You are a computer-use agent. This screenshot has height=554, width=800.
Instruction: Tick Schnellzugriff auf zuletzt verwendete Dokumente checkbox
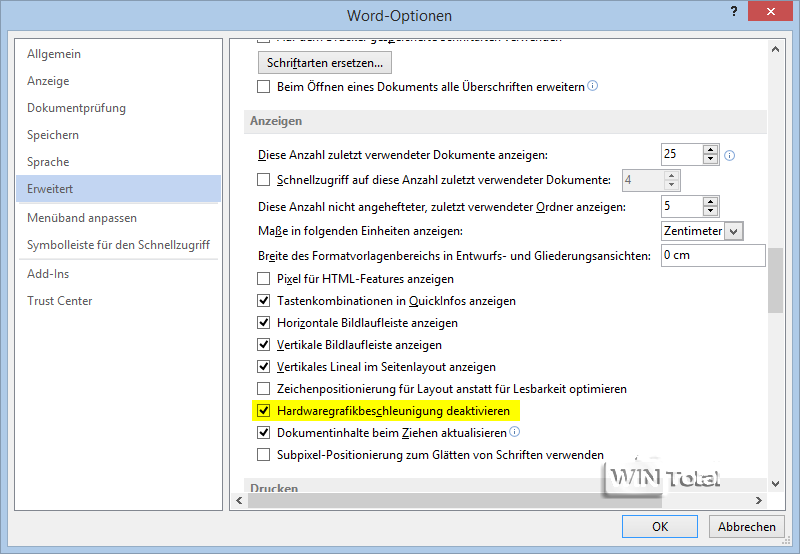263,180
